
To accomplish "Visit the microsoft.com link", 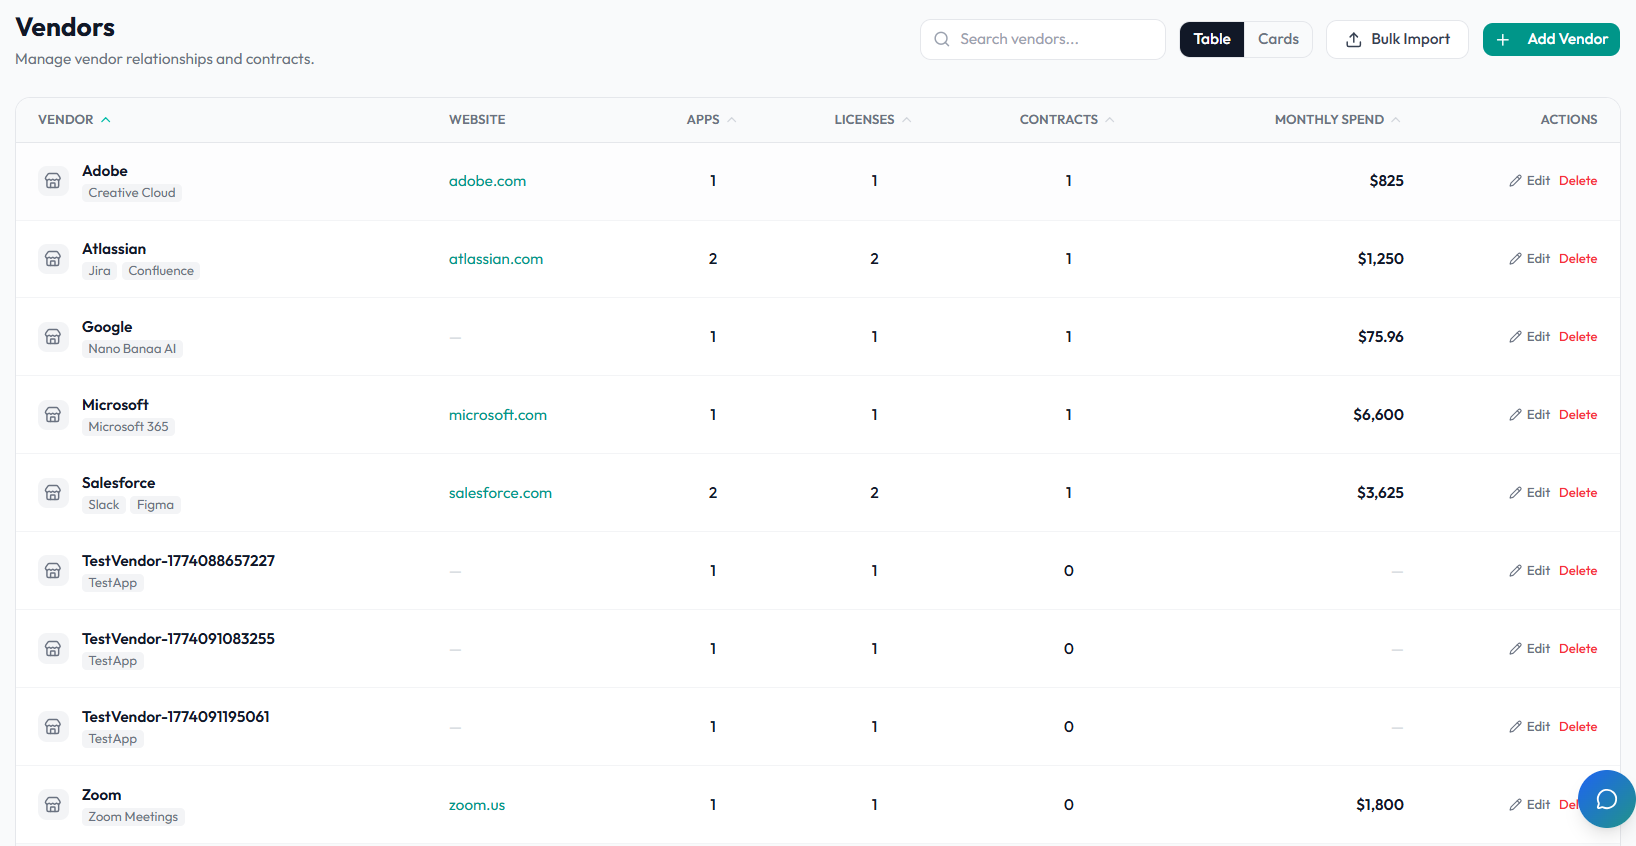I will (498, 415).
